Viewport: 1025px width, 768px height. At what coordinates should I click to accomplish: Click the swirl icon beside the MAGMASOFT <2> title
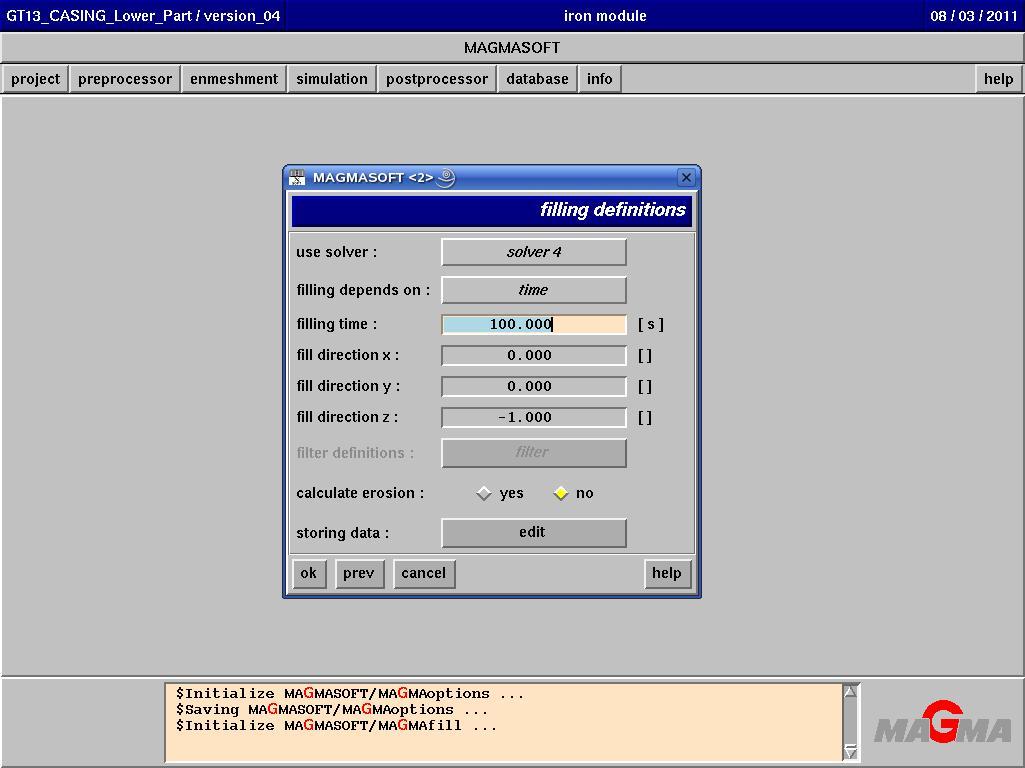coord(446,177)
